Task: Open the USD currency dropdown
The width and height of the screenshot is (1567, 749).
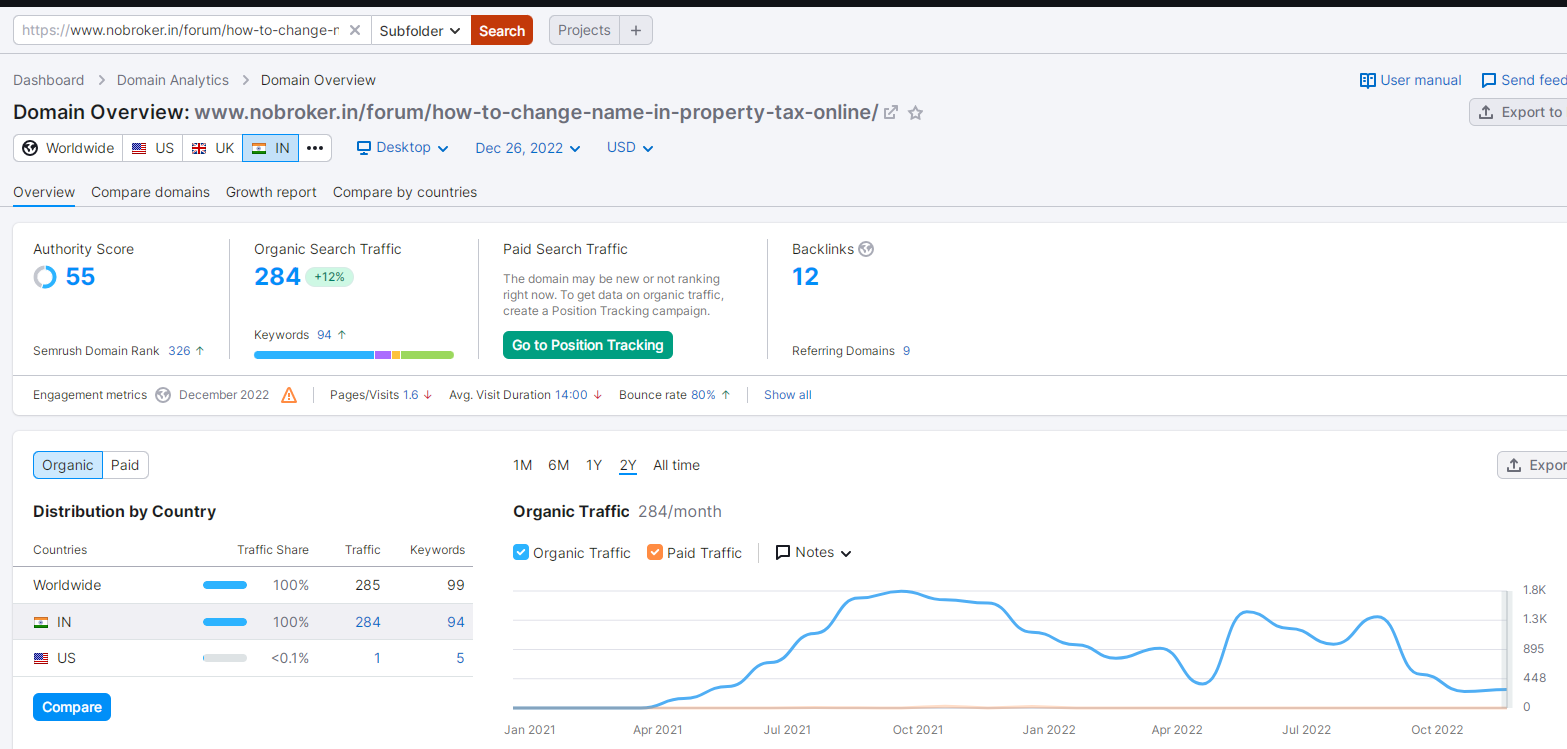Action: tap(630, 148)
